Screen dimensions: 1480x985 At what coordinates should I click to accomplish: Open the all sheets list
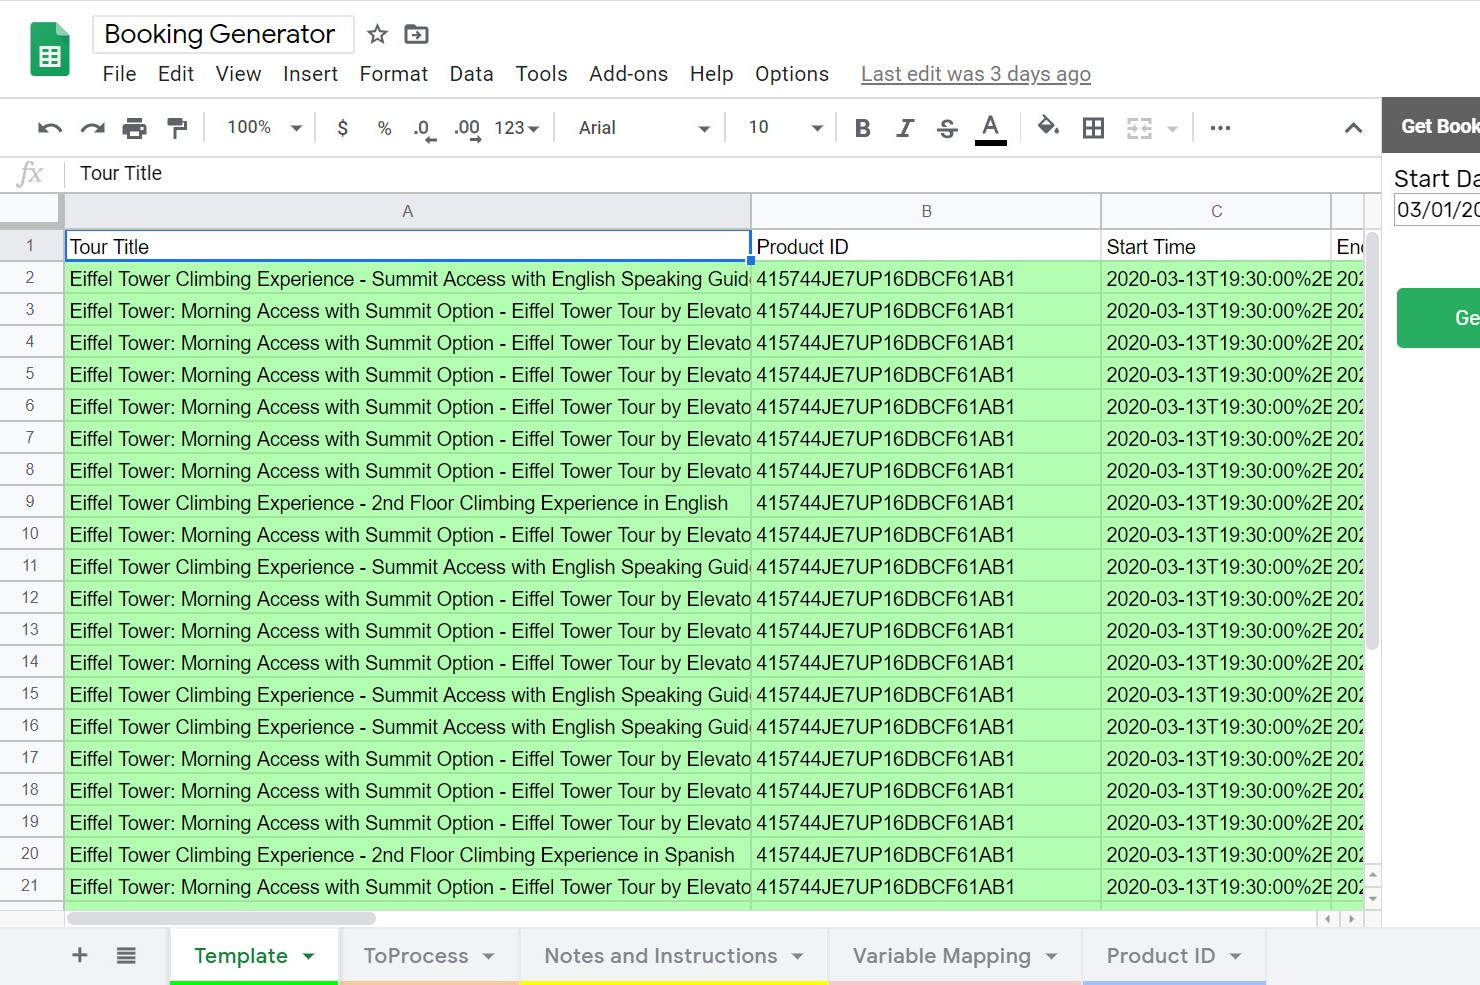point(126,955)
